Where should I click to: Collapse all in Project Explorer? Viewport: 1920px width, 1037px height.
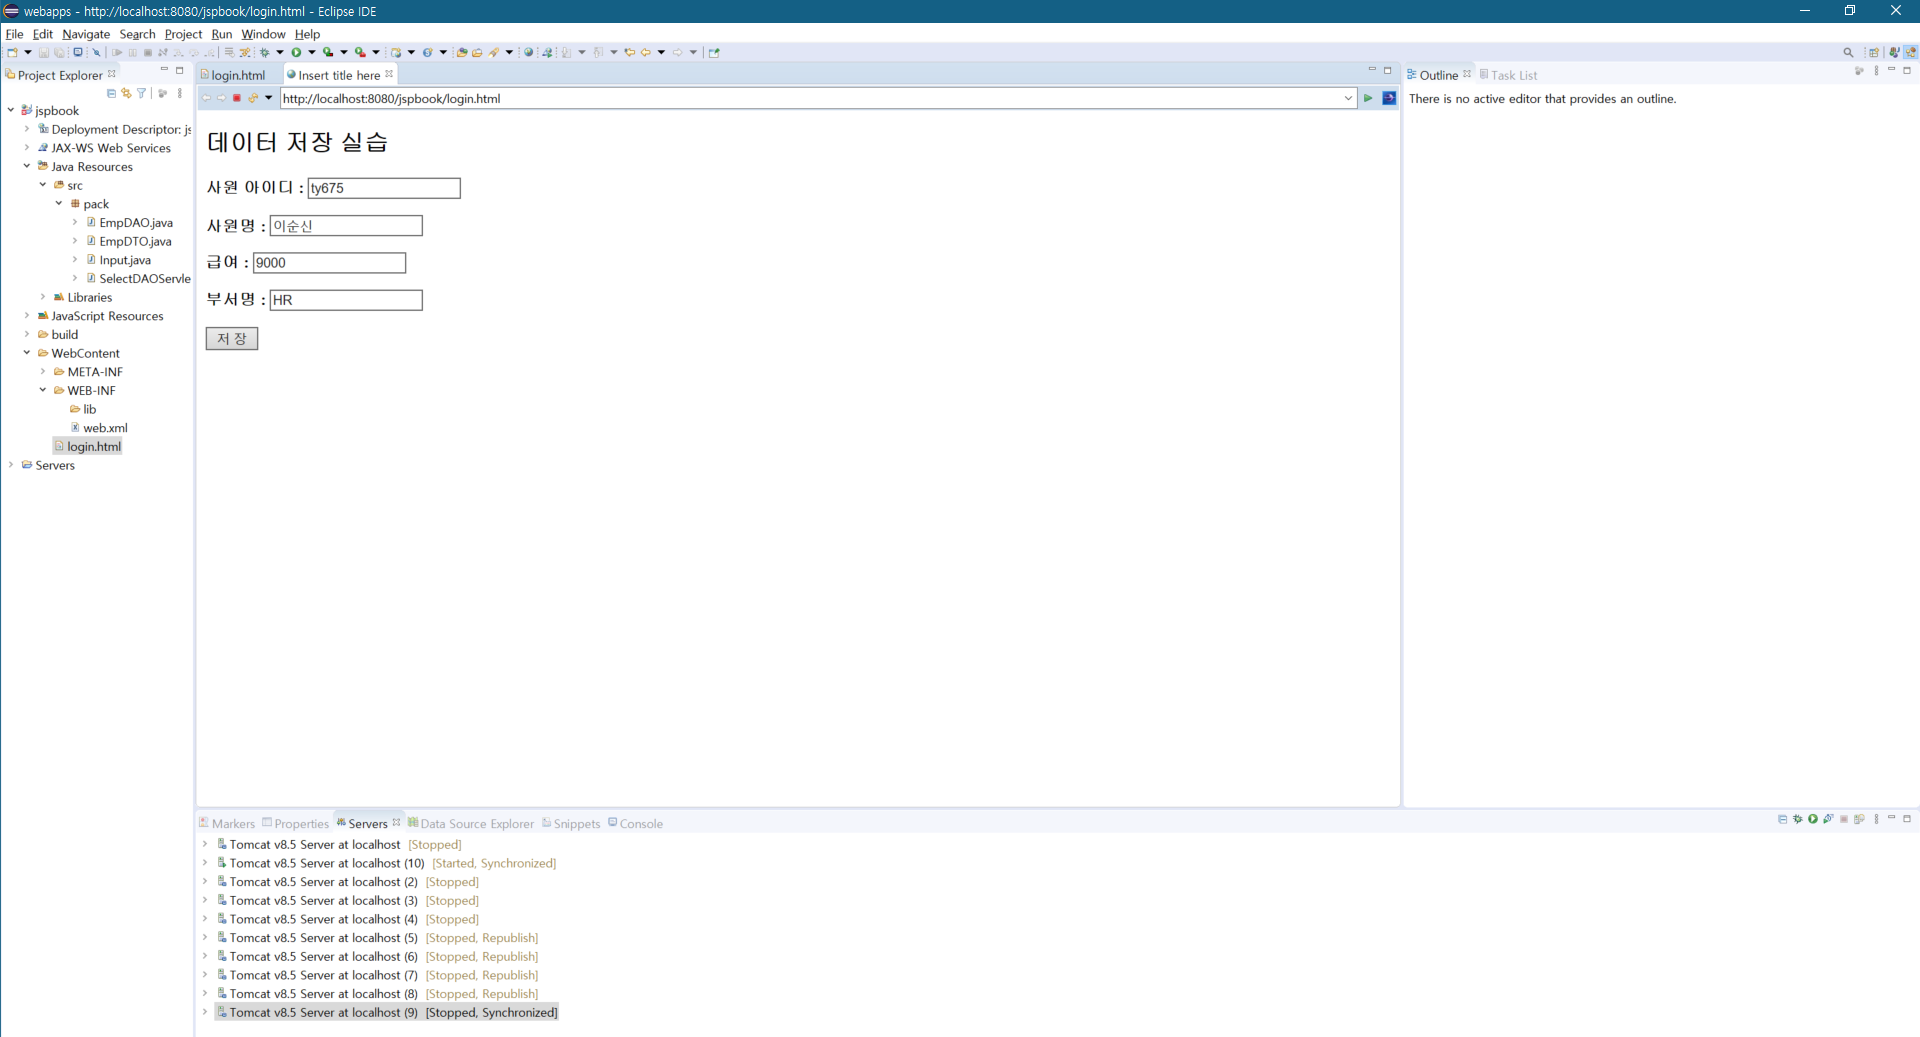click(111, 93)
